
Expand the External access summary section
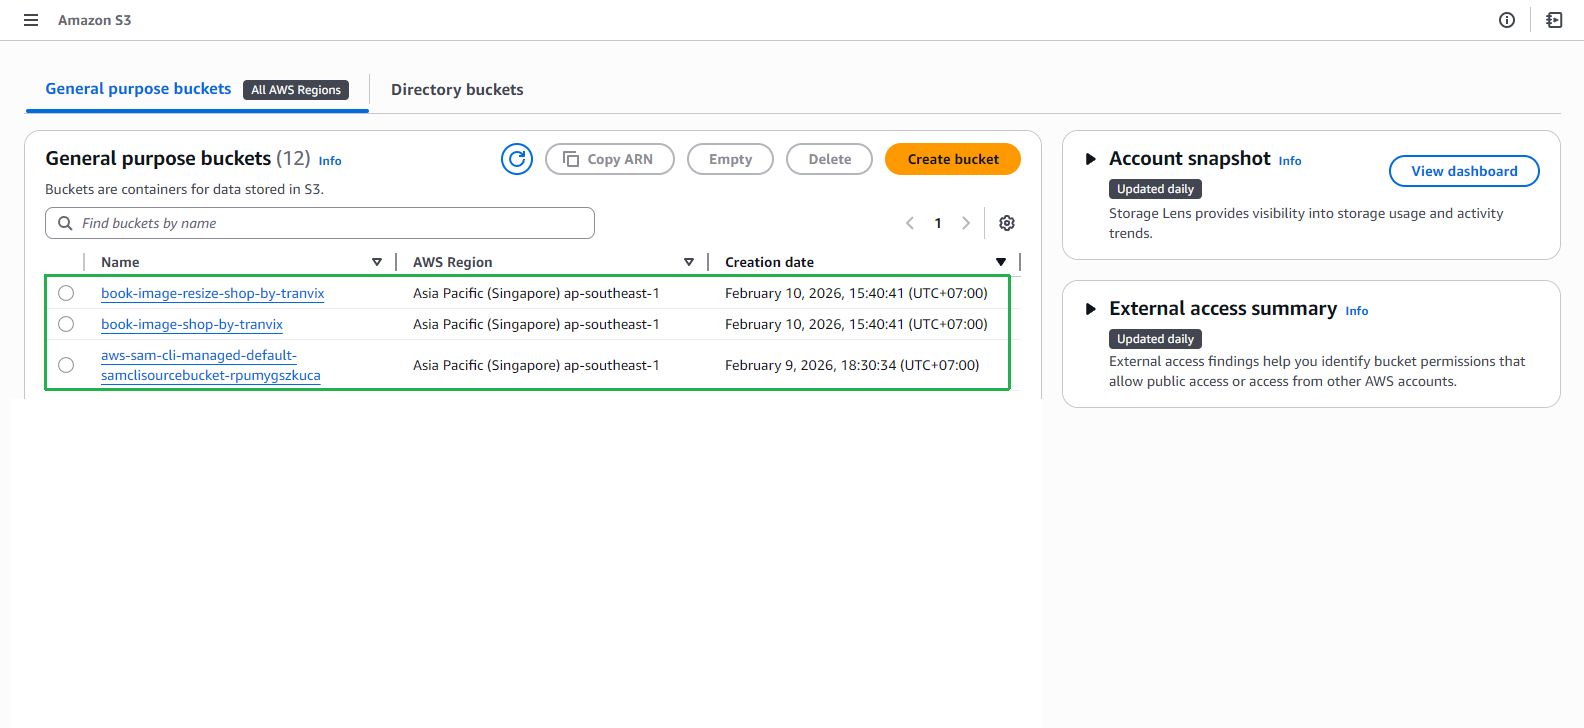[1091, 309]
